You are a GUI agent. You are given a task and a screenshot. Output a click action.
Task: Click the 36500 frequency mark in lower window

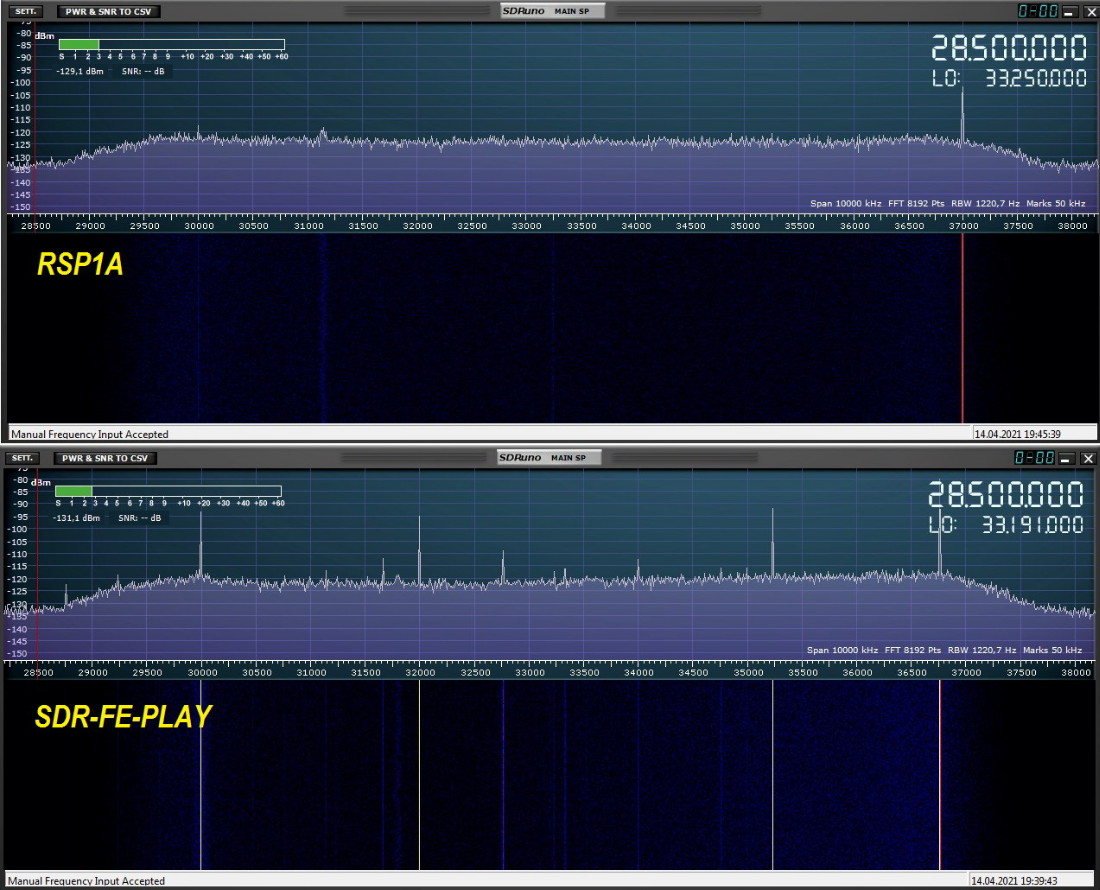coord(911,673)
